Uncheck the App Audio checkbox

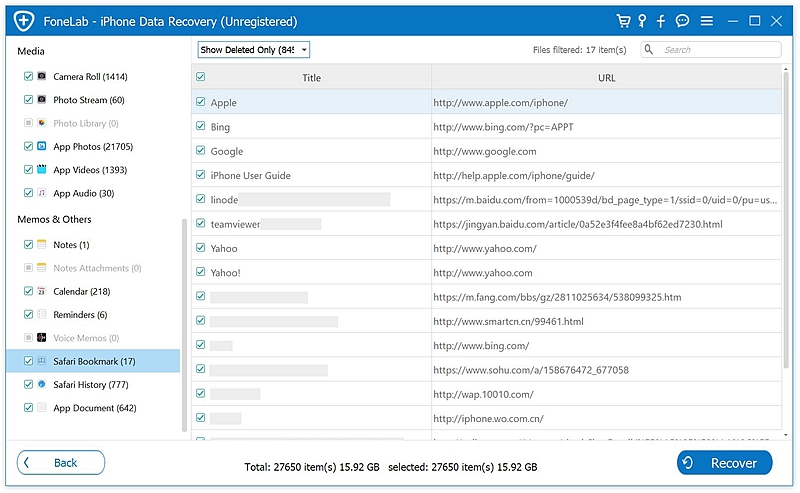[29, 193]
